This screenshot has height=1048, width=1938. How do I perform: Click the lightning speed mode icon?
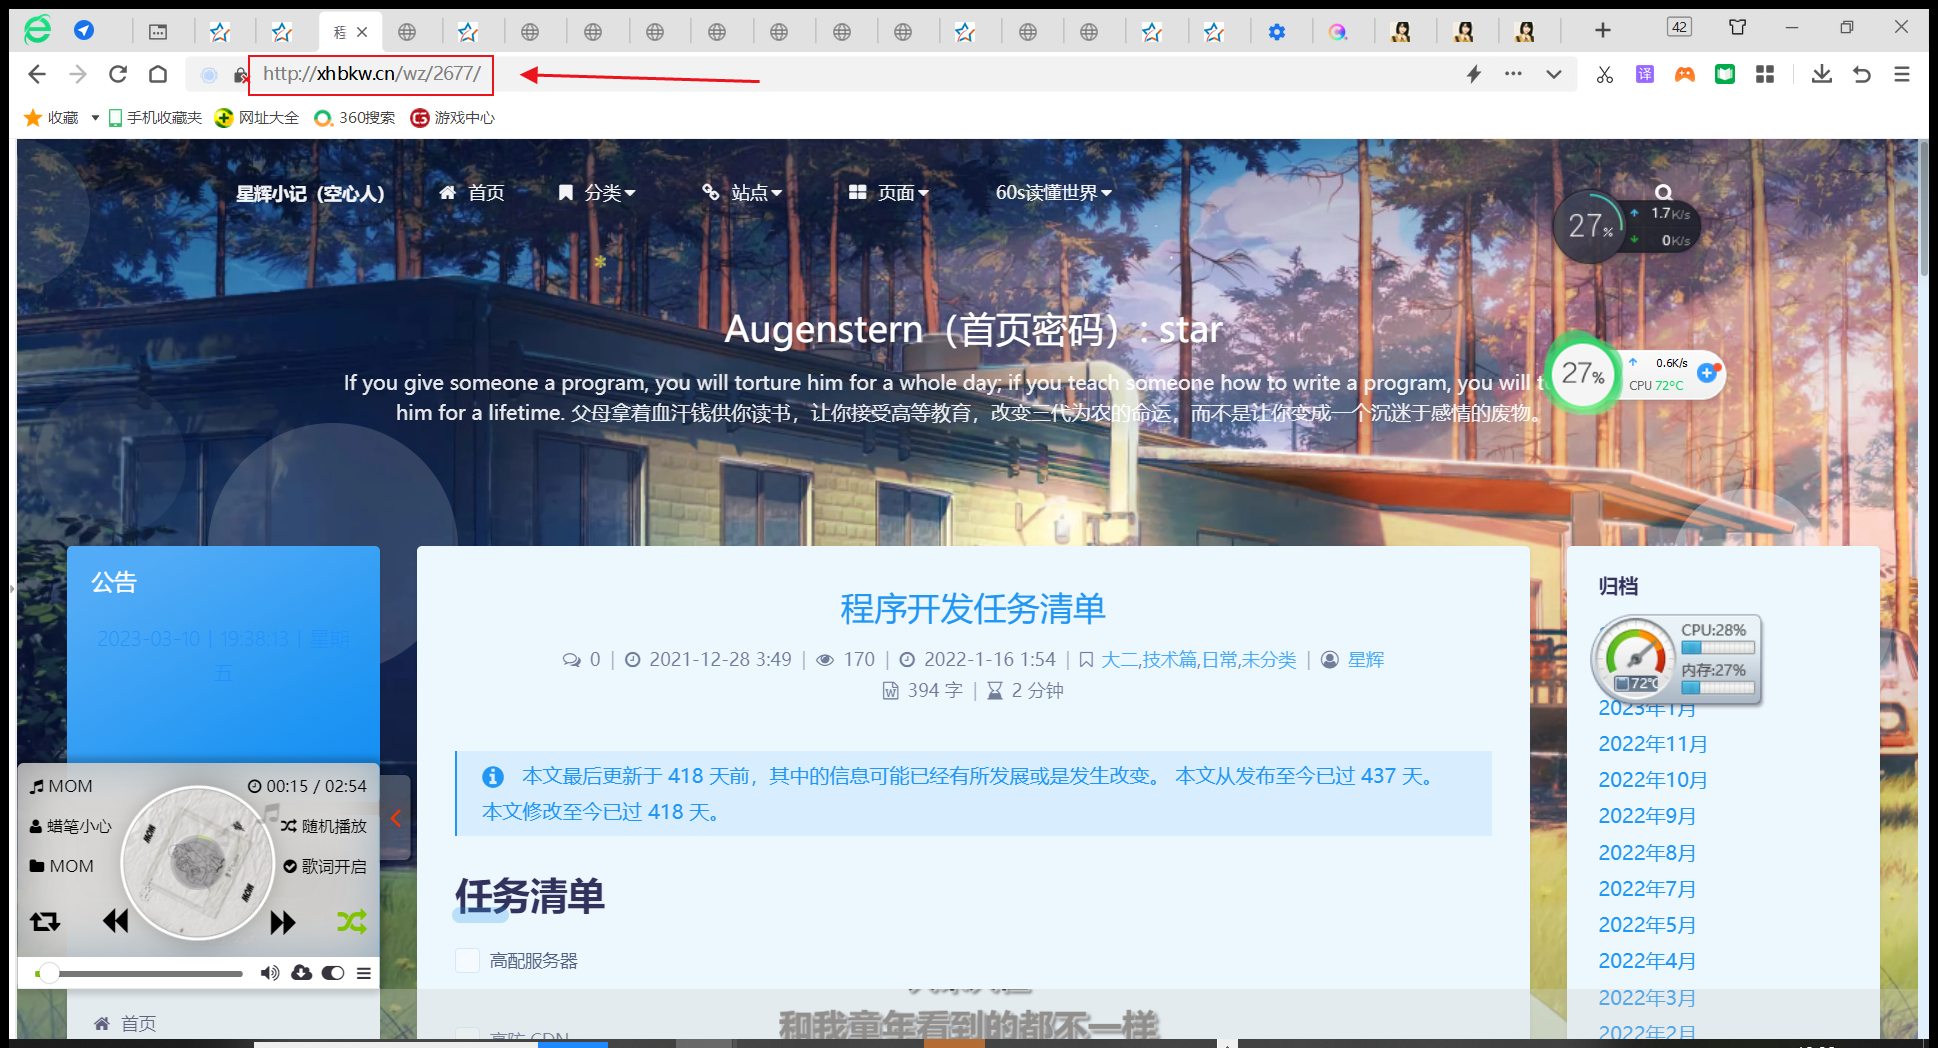pos(1474,74)
